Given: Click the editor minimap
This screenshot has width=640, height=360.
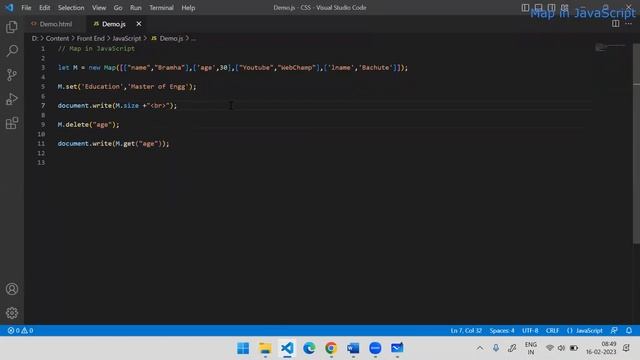Looking at the screenshot, I should [x=610, y=48].
